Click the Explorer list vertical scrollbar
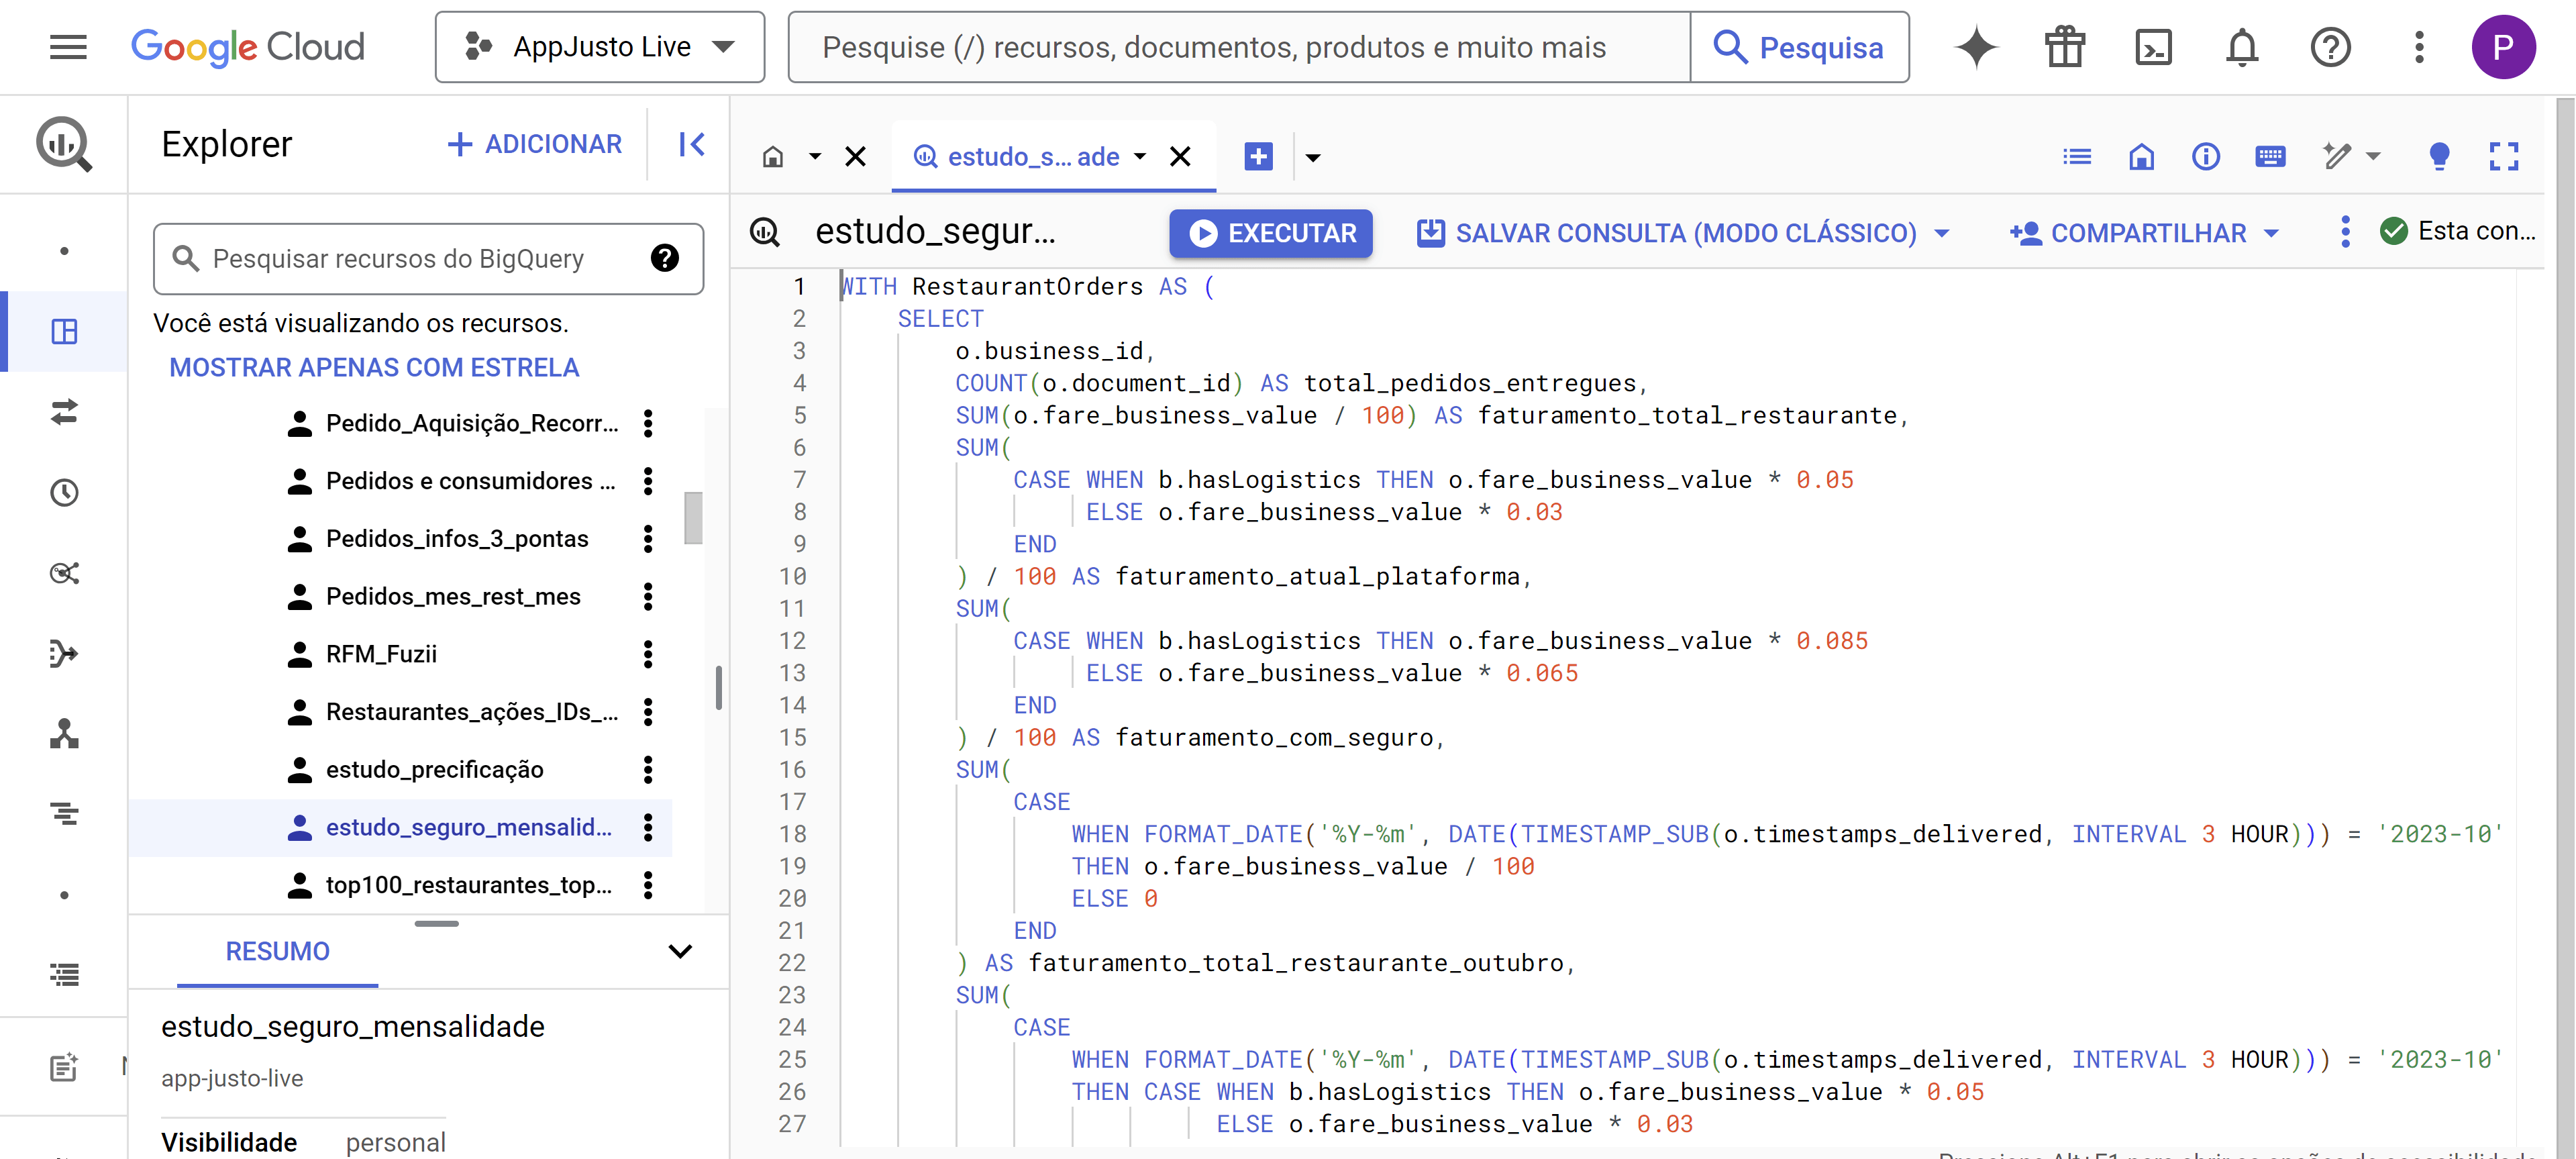Image resolution: width=2576 pixels, height=1159 pixels. coord(693,518)
